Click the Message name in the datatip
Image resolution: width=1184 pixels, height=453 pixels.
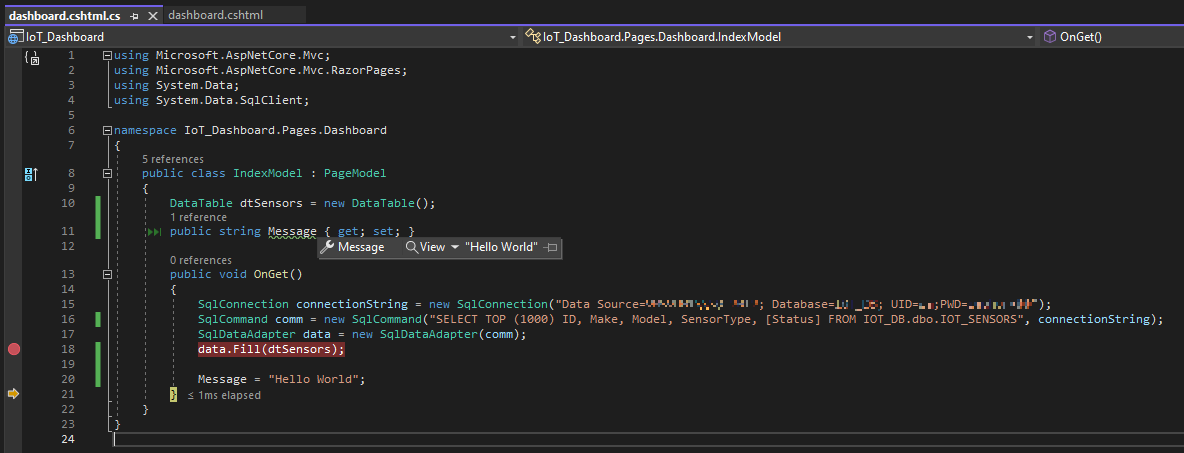point(361,247)
